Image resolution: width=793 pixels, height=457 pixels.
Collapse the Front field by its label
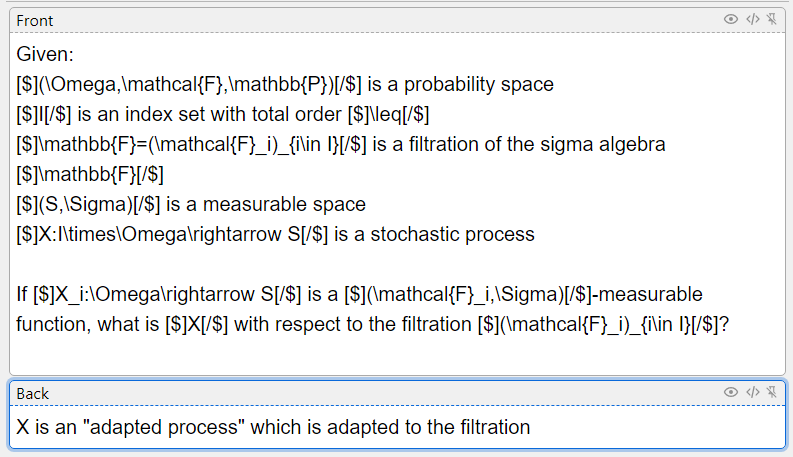click(35, 20)
